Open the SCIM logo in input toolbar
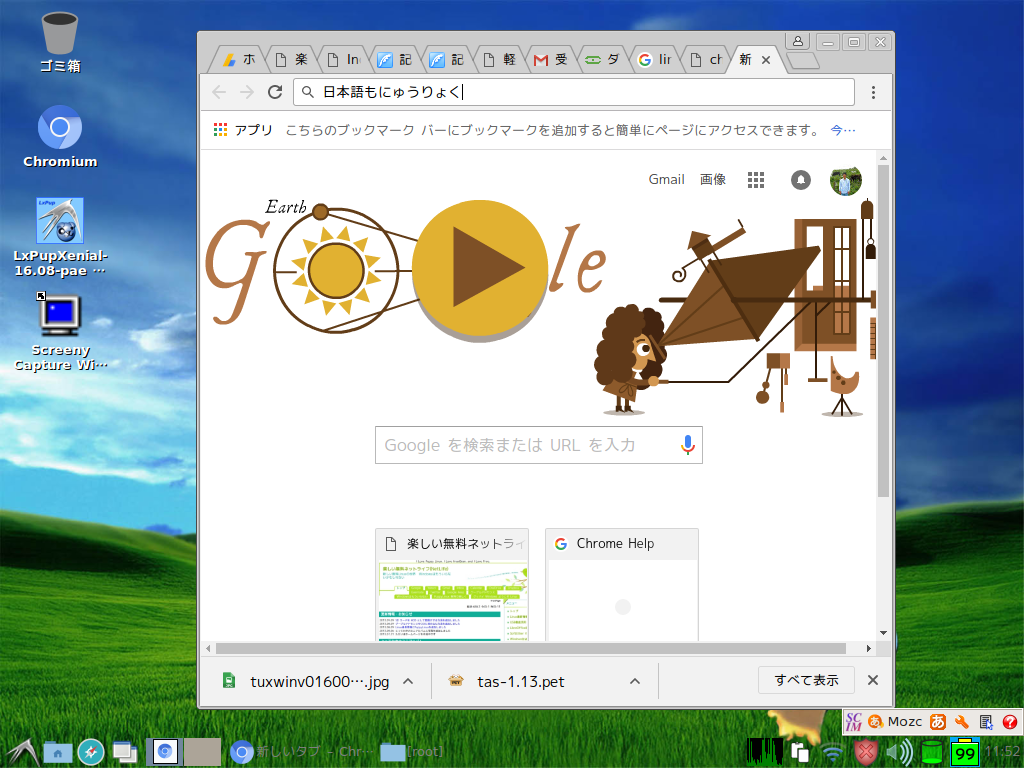1024x768 pixels. [x=854, y=722]
